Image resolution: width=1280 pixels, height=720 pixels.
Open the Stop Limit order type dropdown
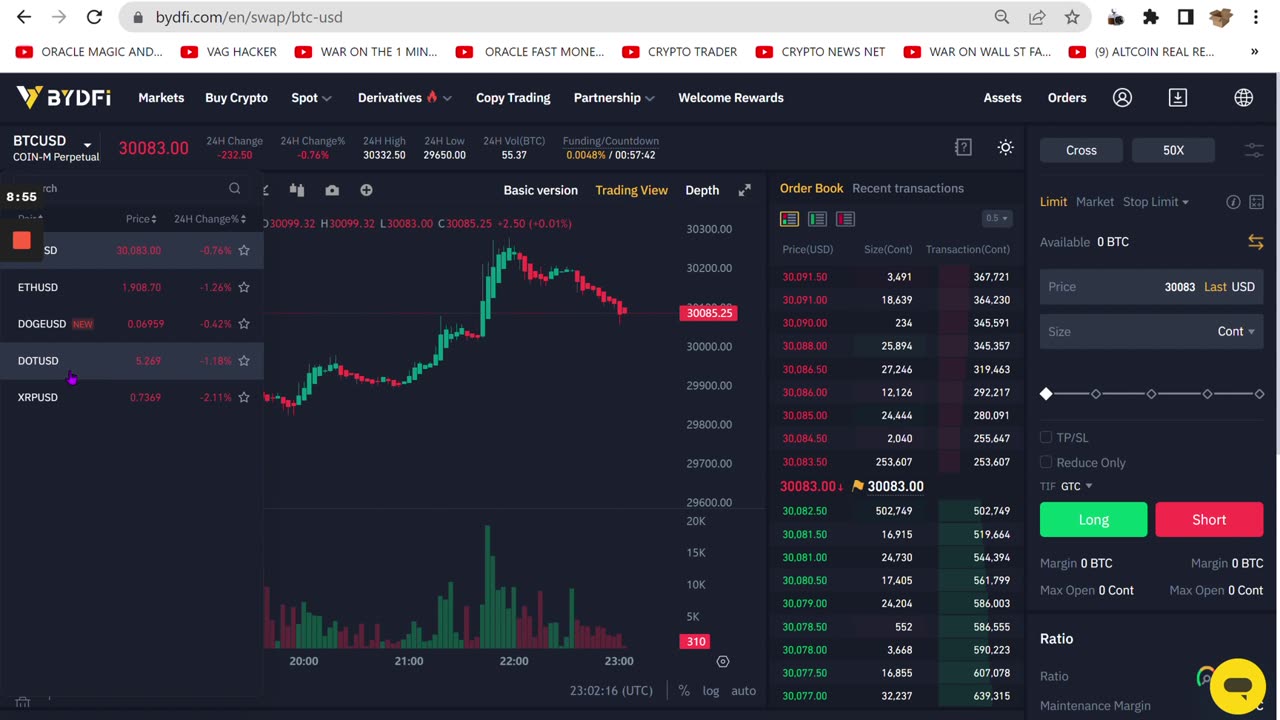(x=1156, y=202)
